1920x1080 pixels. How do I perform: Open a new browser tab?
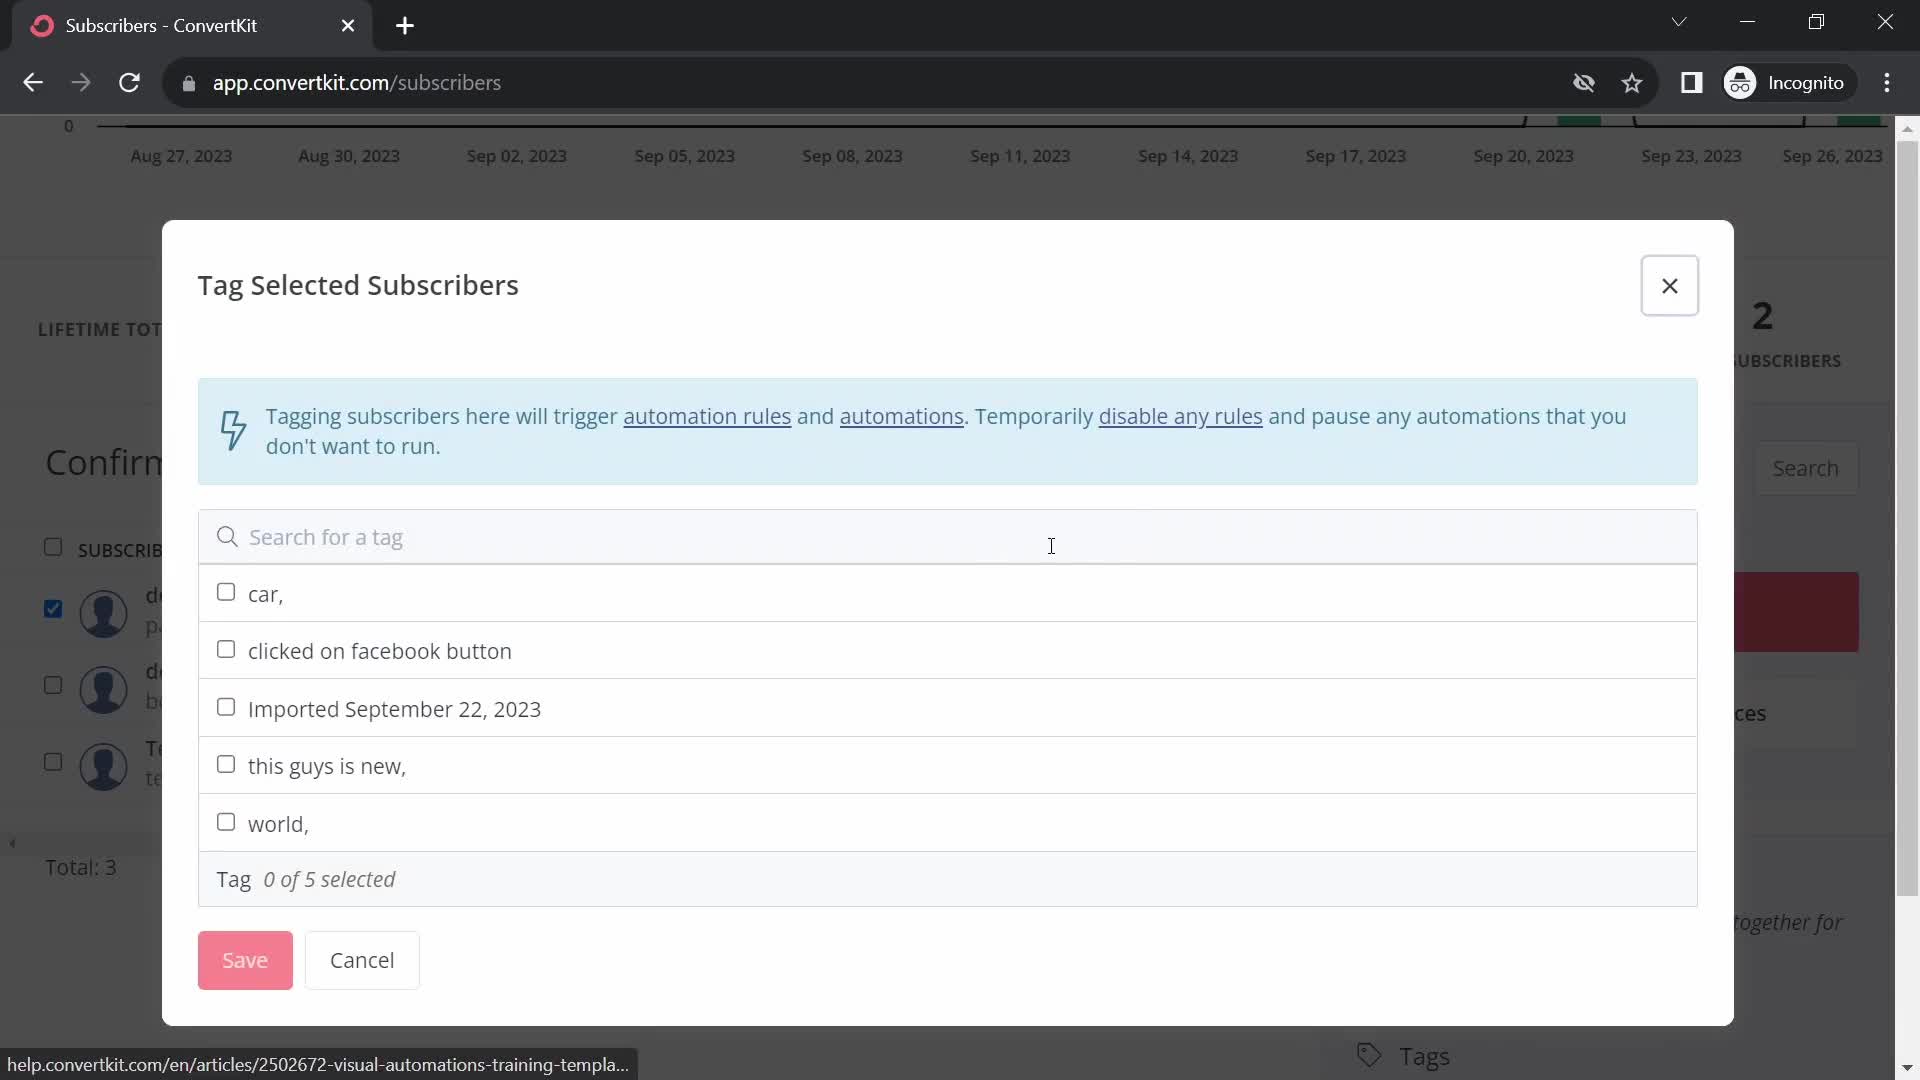pos(405,26)
